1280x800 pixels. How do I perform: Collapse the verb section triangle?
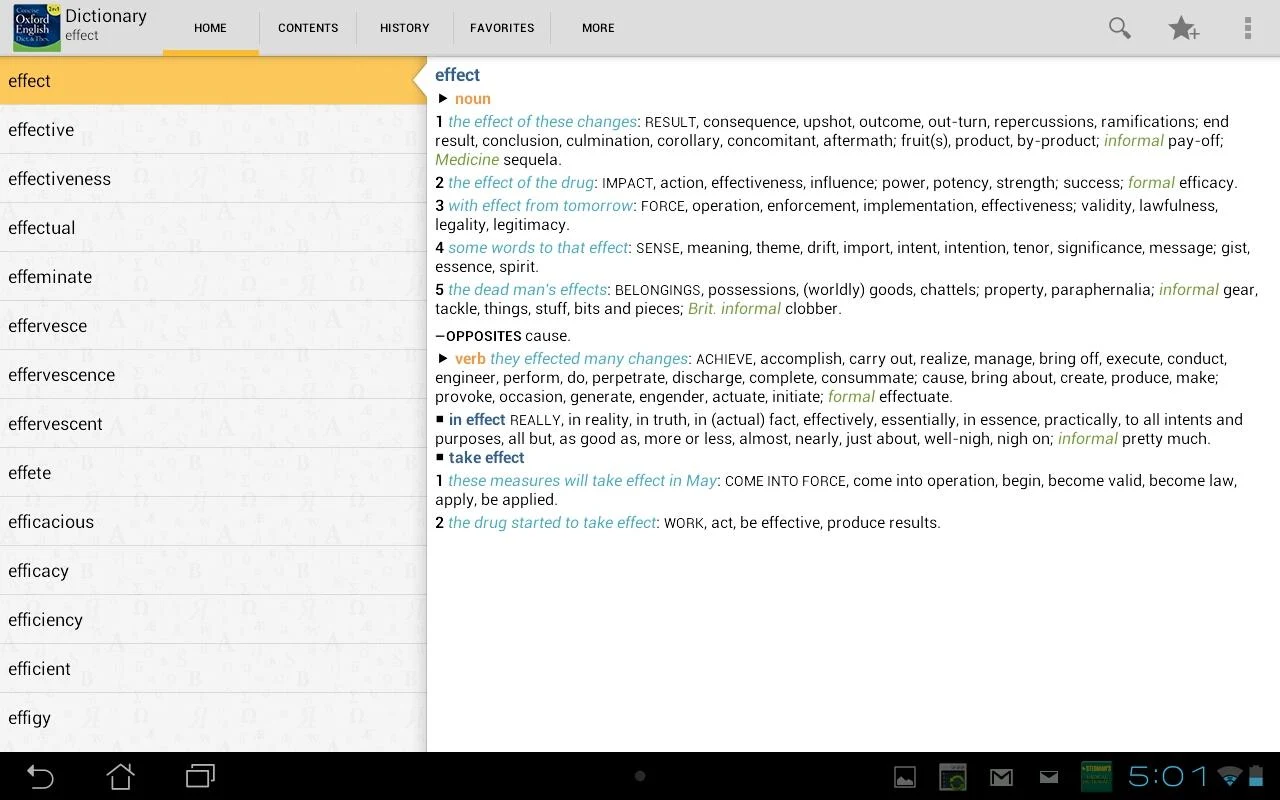pos(443,358)
